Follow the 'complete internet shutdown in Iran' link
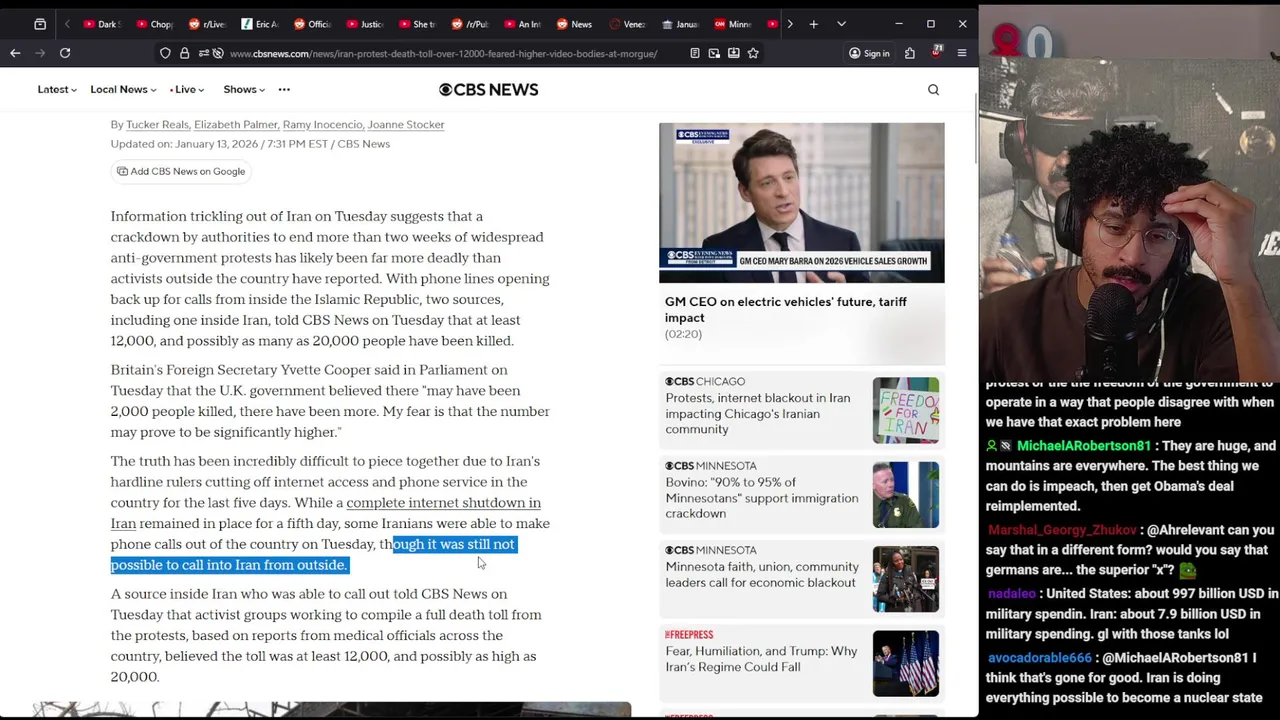1280x720 pixels. click(326, 513)
